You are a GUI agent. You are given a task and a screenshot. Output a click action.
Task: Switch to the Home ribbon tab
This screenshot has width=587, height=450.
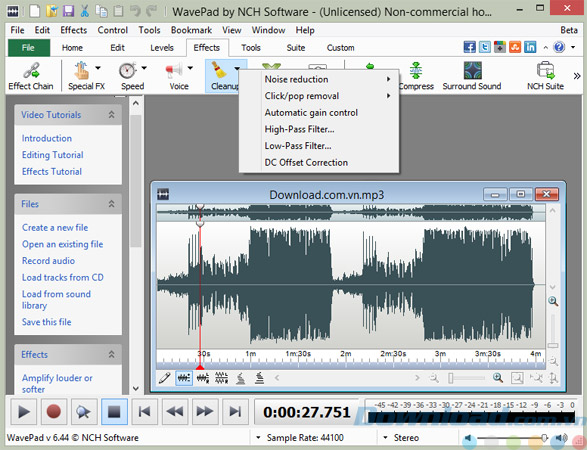coord(72,48)
